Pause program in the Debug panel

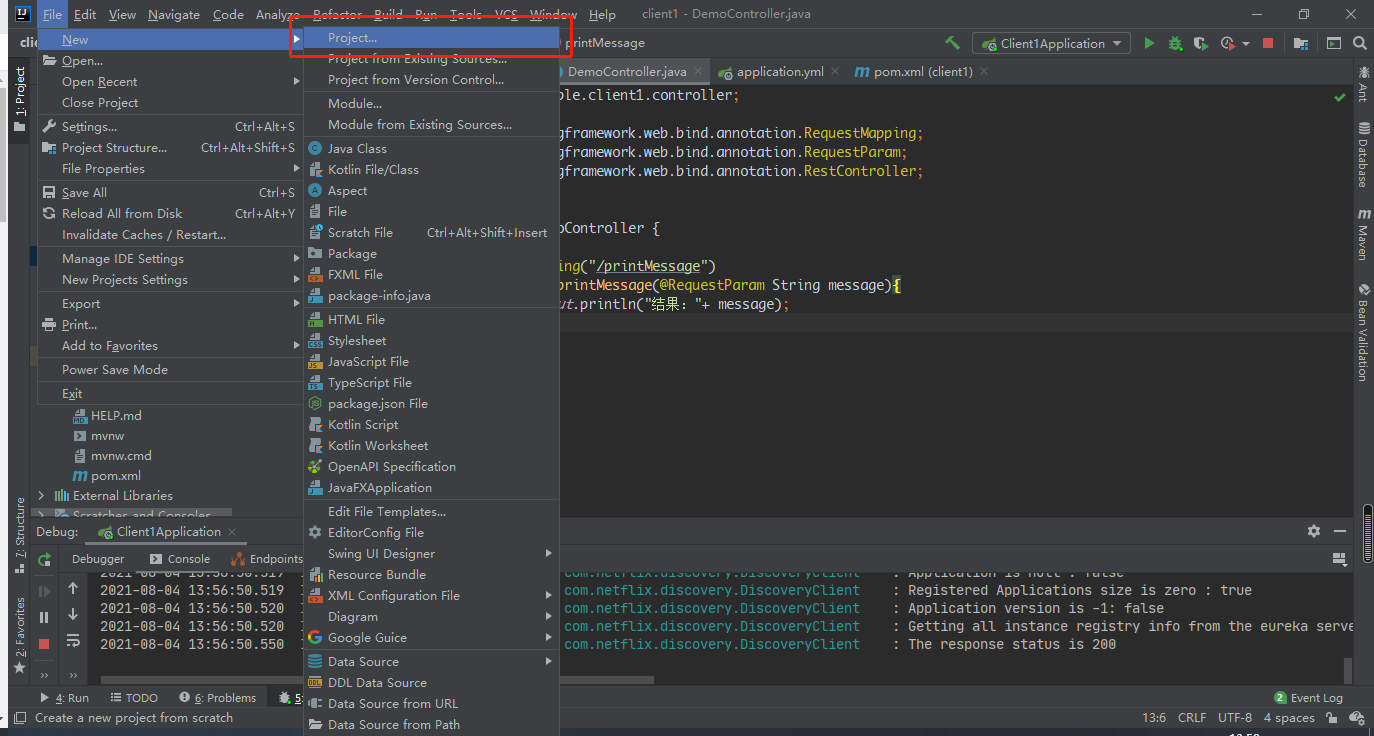[44, 618]
